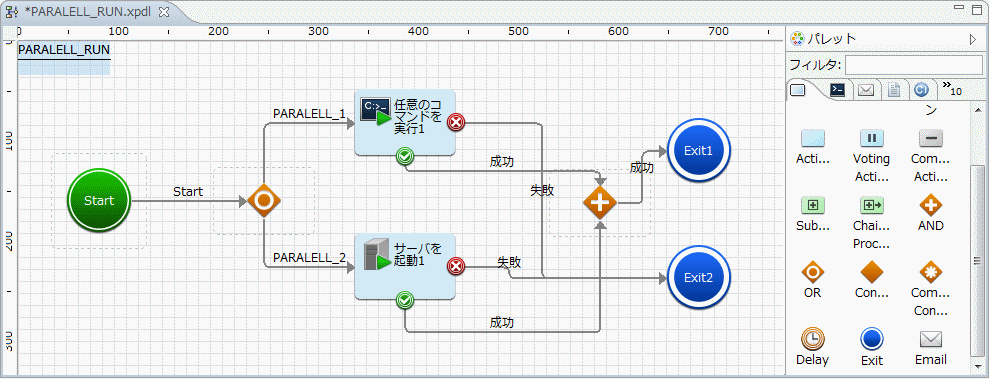Select the Activity node in the palette
This screenshot has width=989, height=379.
pyautogui.click(x=813, y=147)
